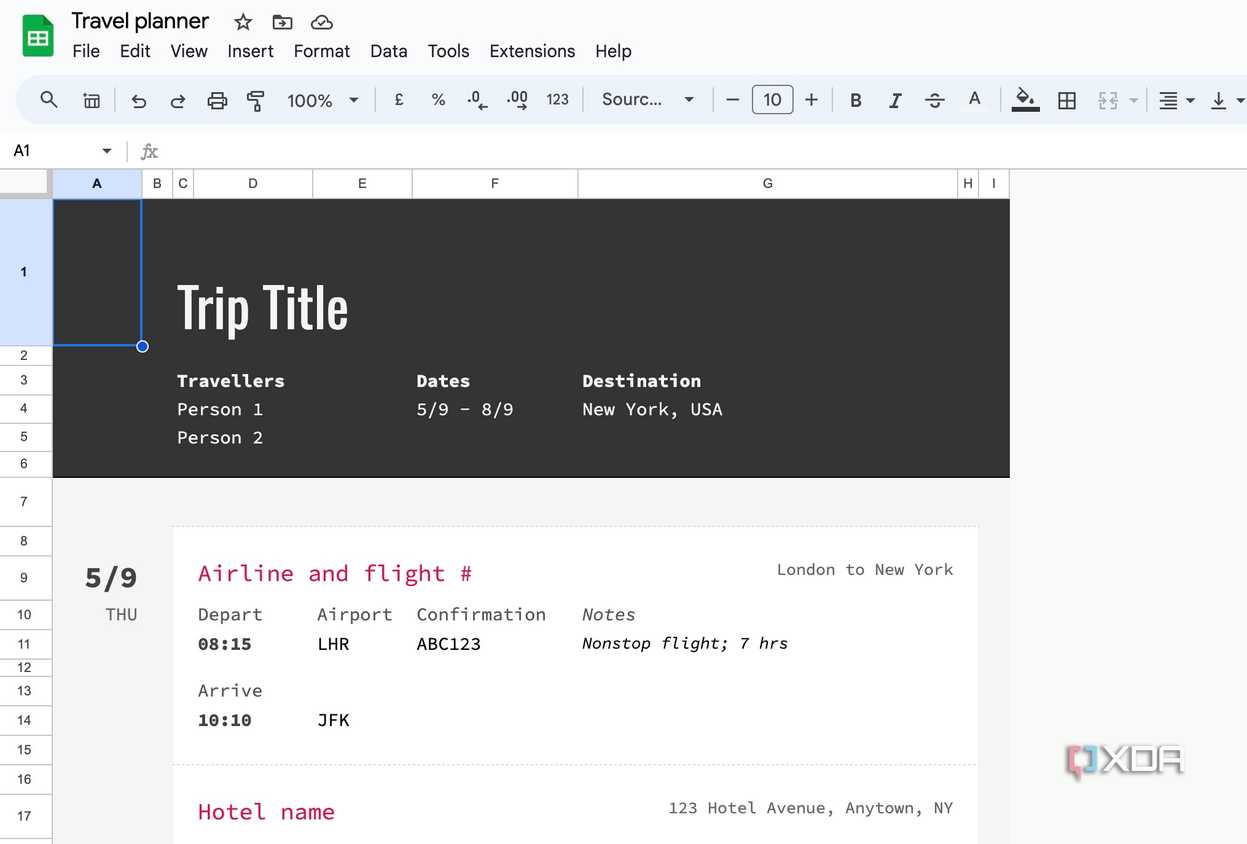Toggle bold formatting

point(856,100)
